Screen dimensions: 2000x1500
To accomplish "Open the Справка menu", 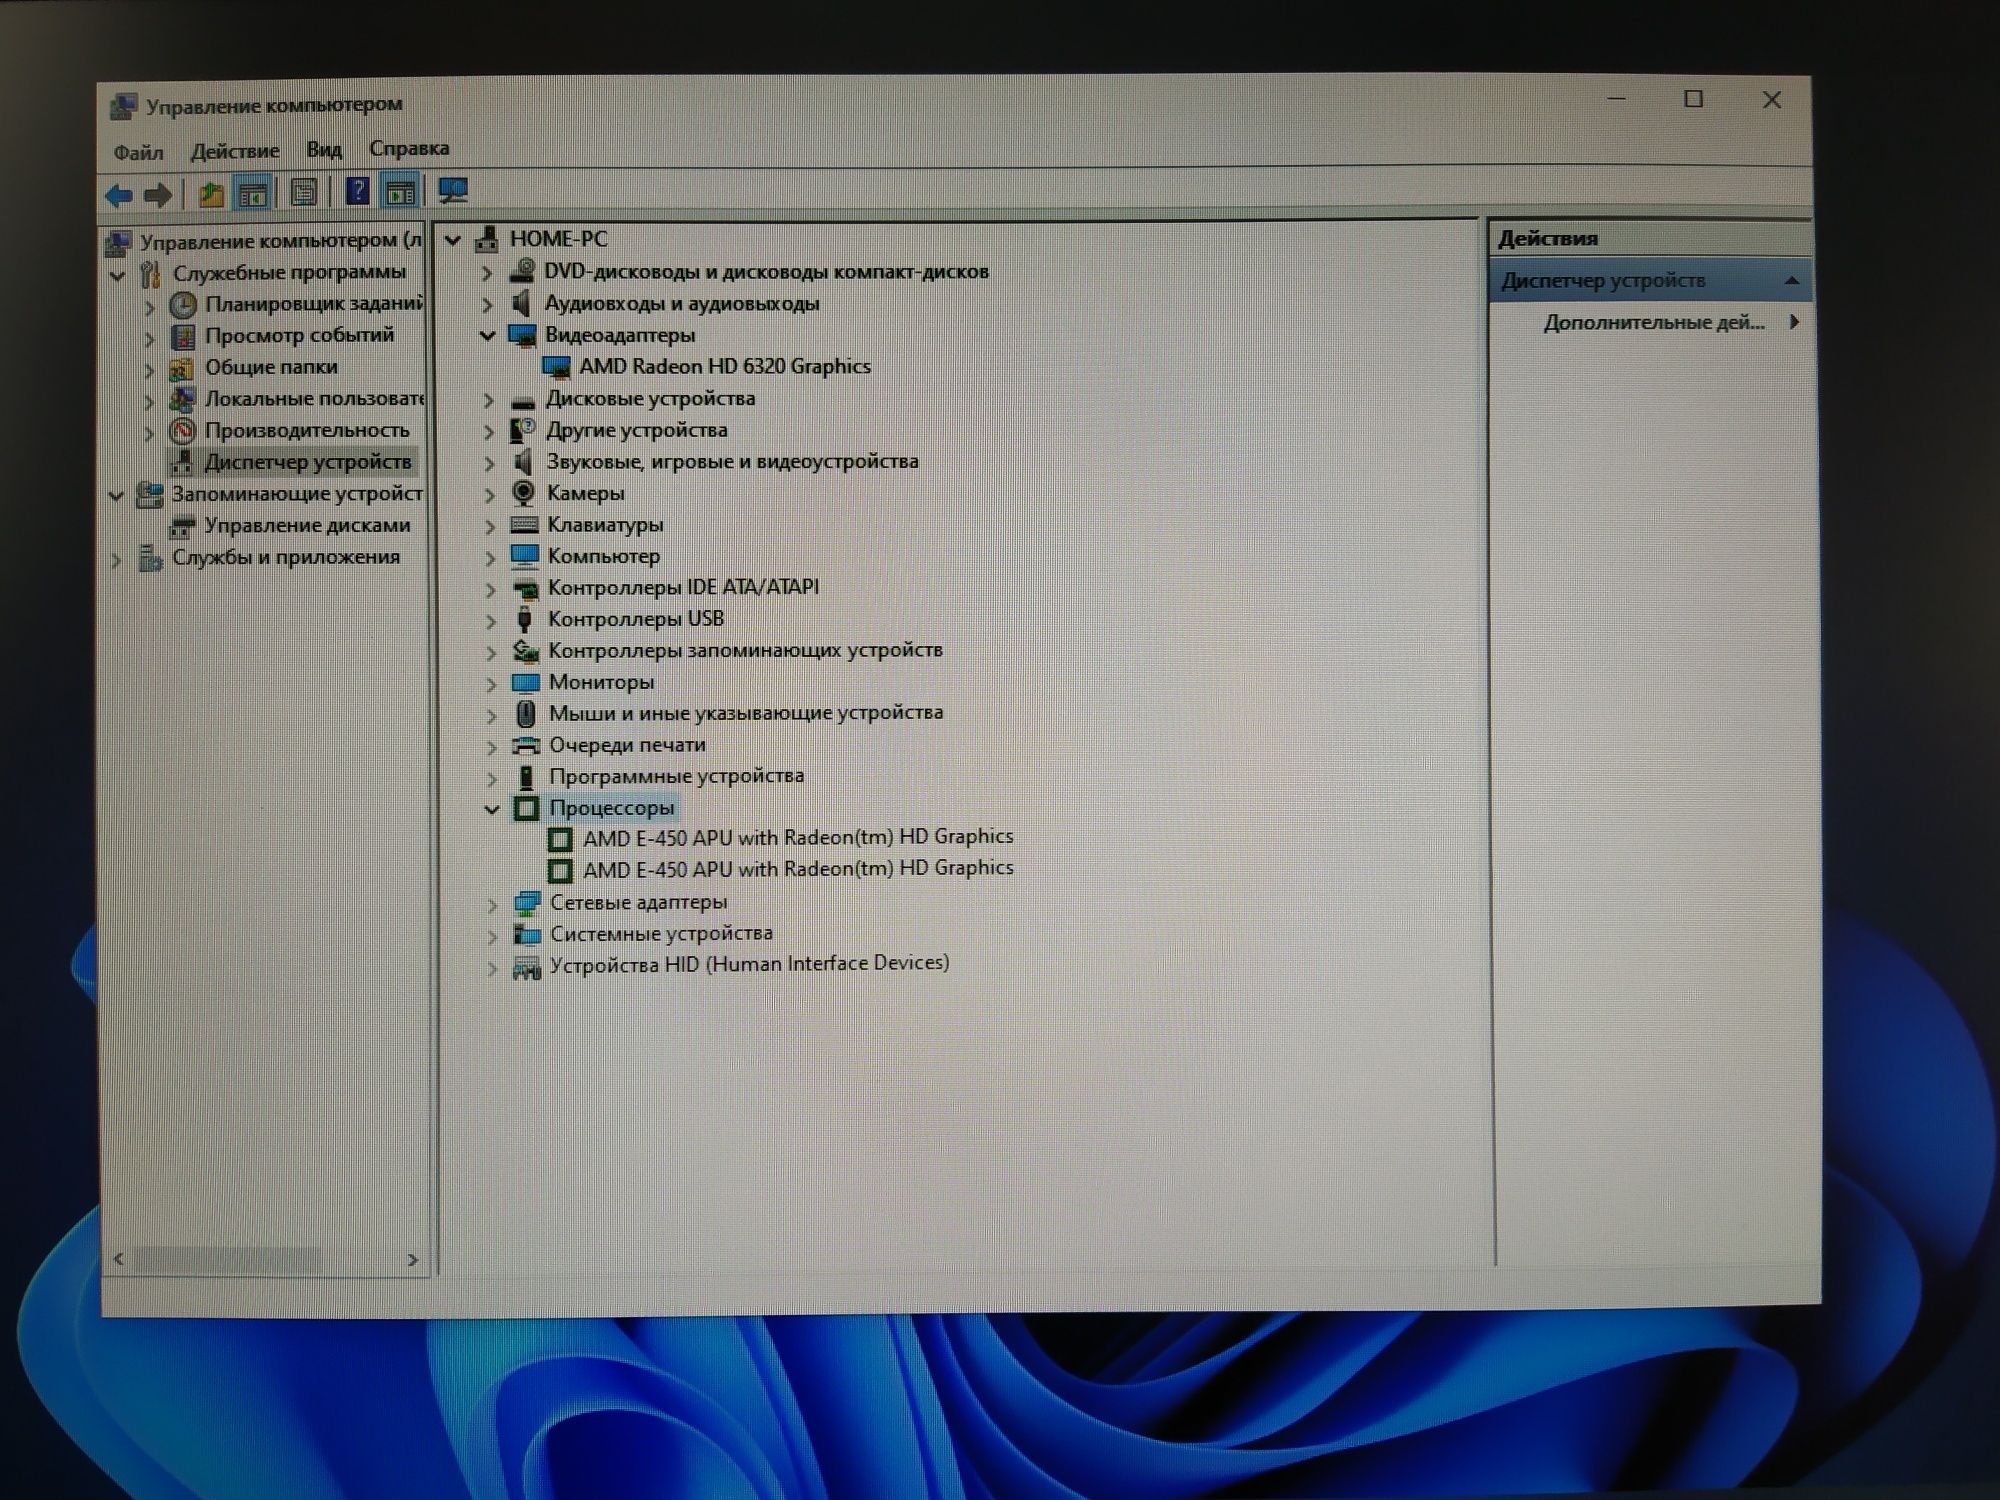I will pyautogui.click(x=409, y=148).
